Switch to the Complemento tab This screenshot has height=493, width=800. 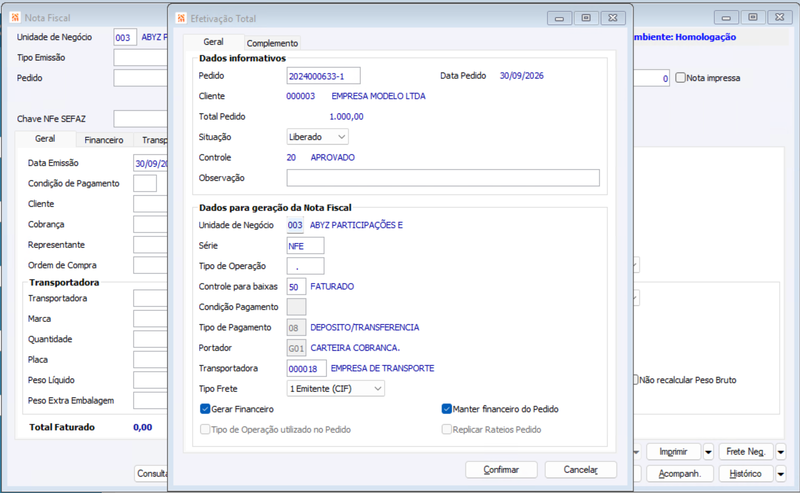(272, 43)
